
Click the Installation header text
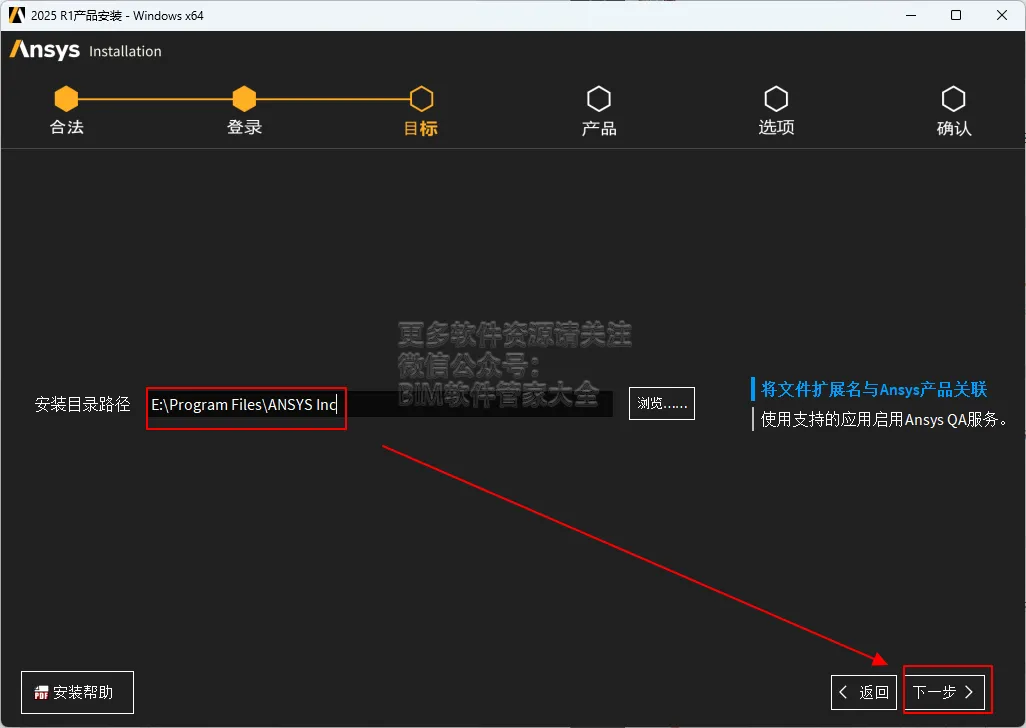click(125, 51)
